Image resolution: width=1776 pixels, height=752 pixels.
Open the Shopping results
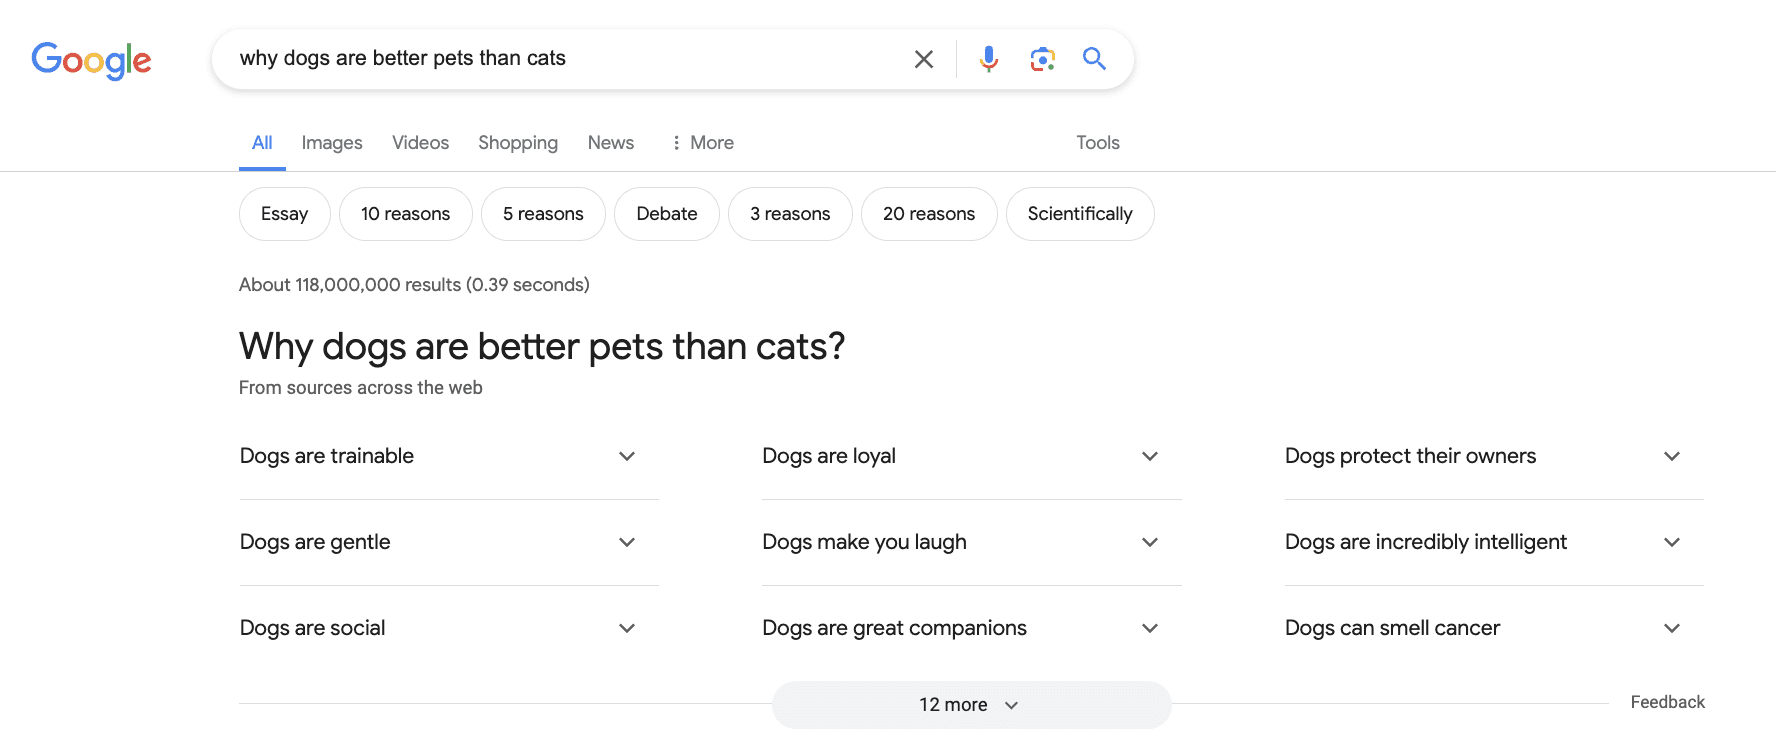tap(518, 142)
